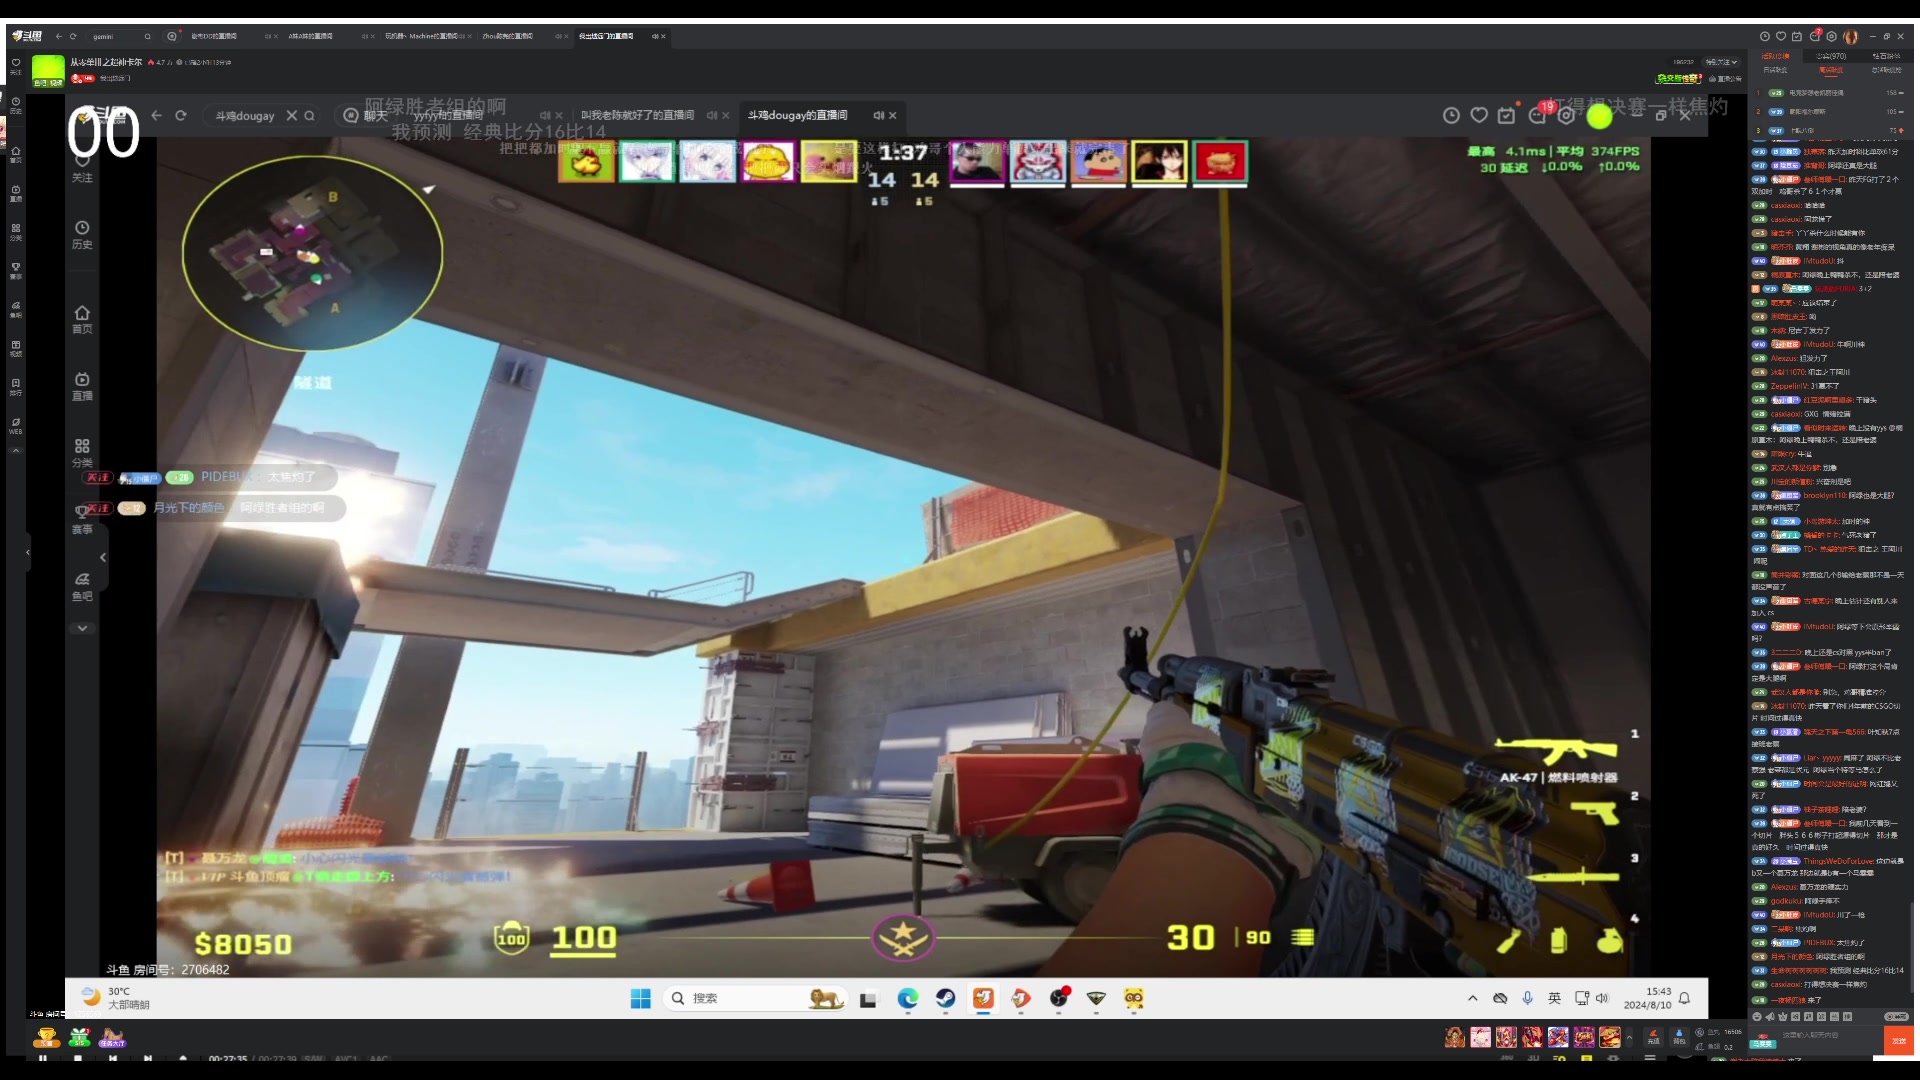Click the 关注 heart in outer left sidebar
Image resolution: width=1920 pixels, height=1080 pixels.
point(16,66)
